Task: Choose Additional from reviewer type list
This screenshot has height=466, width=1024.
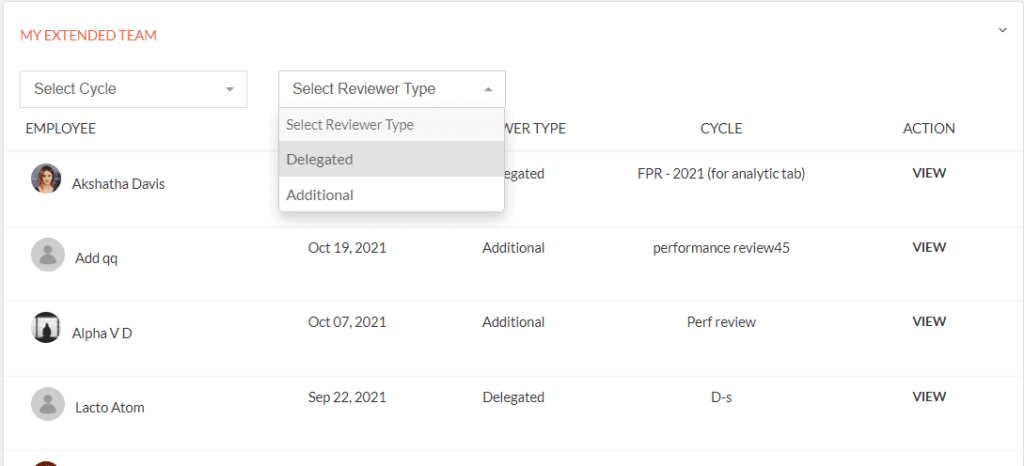Action: coord(391,194)
